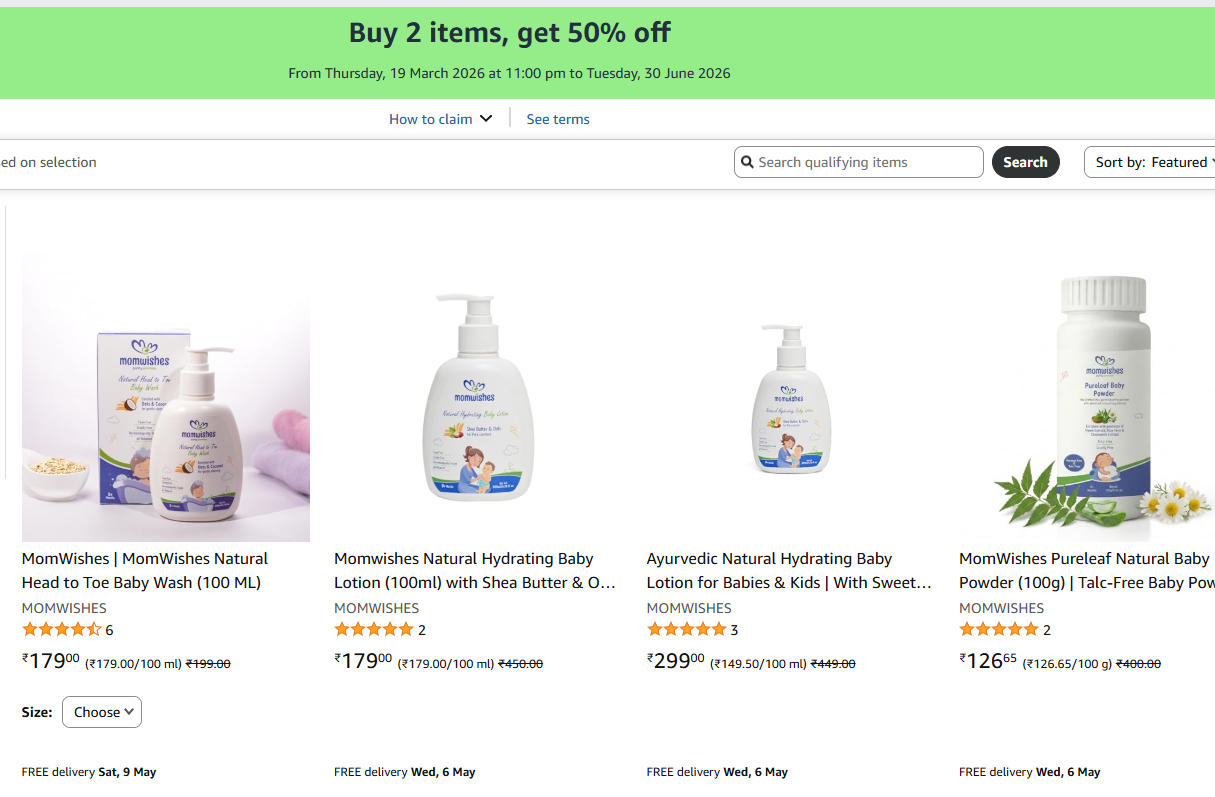
Task: Click the magnifier icon in search box
Action: [x=747, y=162]
